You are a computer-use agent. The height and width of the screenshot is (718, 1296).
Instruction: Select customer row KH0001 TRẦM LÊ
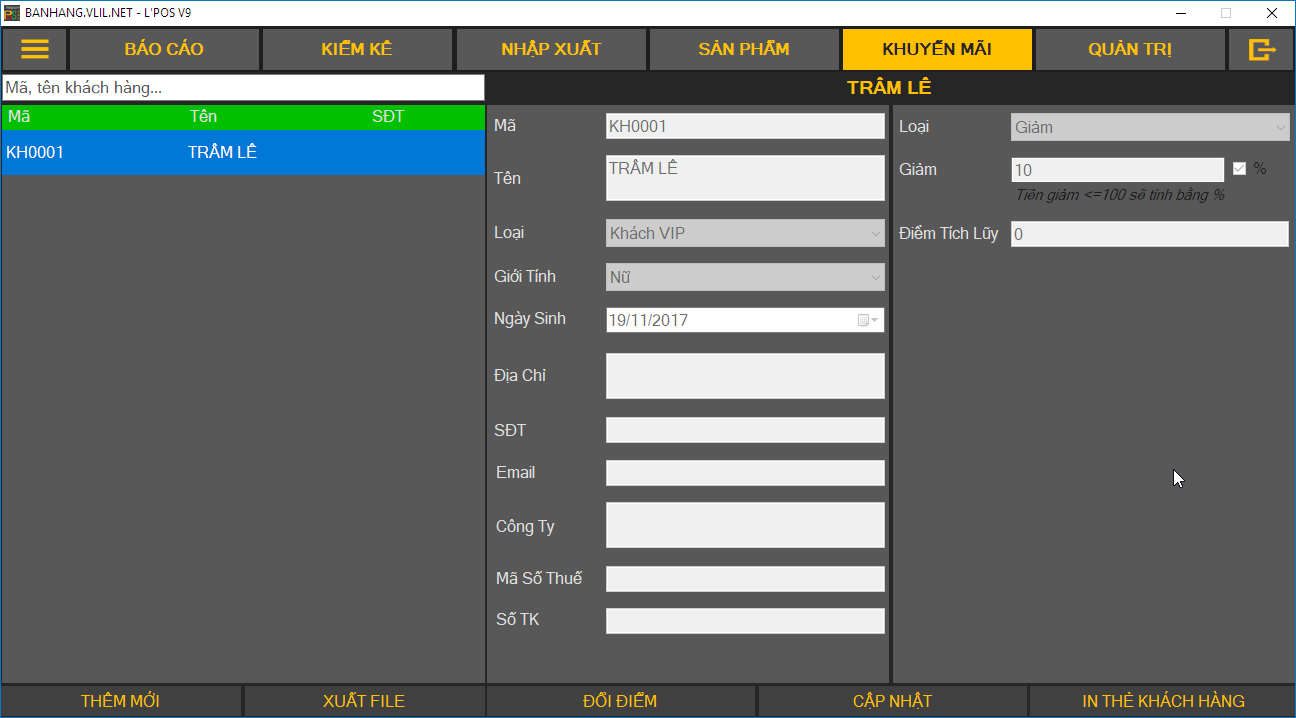pyautogui.click(x=243, y=153)
